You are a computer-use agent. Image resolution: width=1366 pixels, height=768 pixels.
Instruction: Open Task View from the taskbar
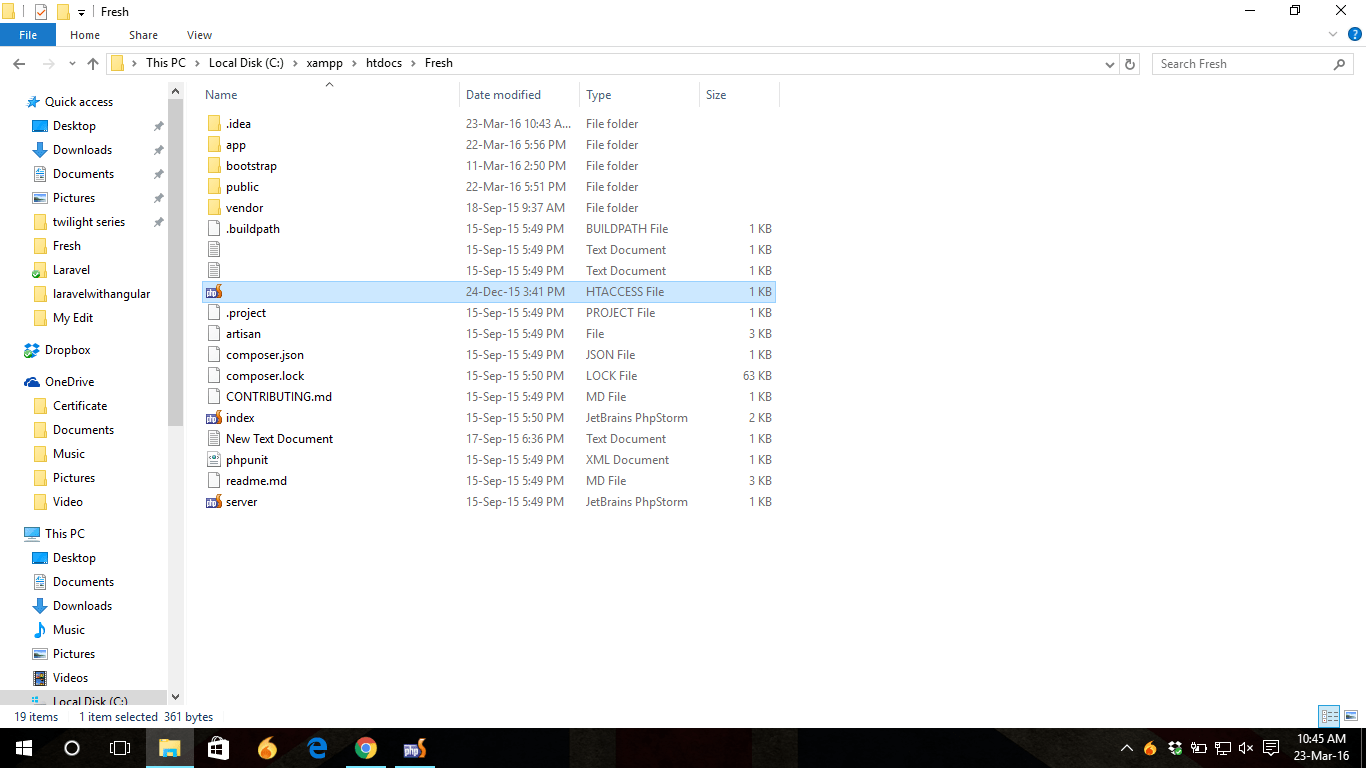tap(119, 748)
